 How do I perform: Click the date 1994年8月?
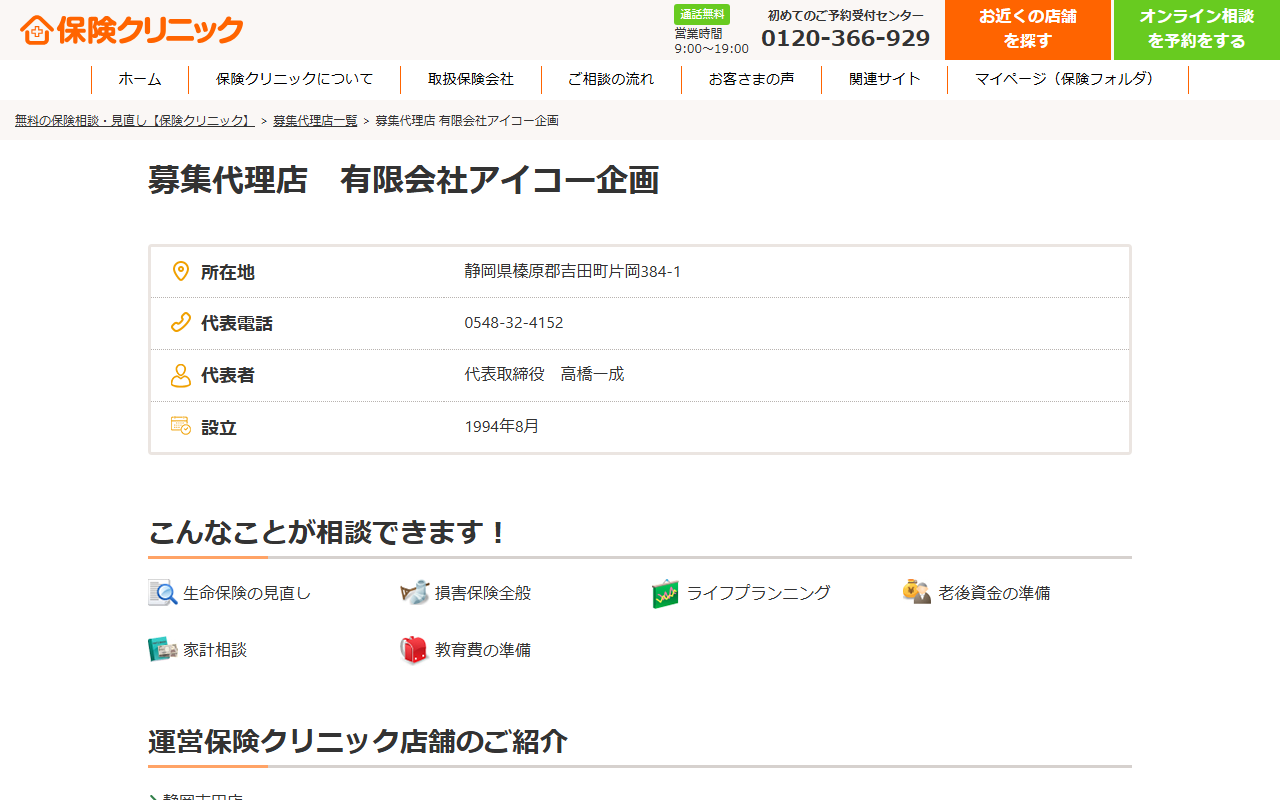(502, 426)
